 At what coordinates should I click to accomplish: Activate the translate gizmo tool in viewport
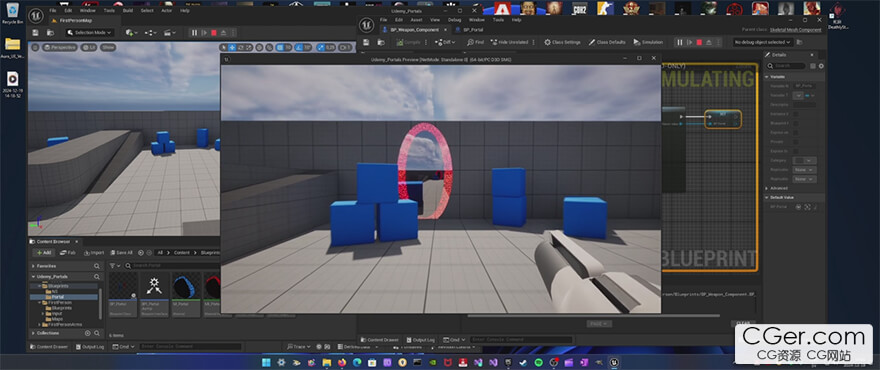(232, 48)
